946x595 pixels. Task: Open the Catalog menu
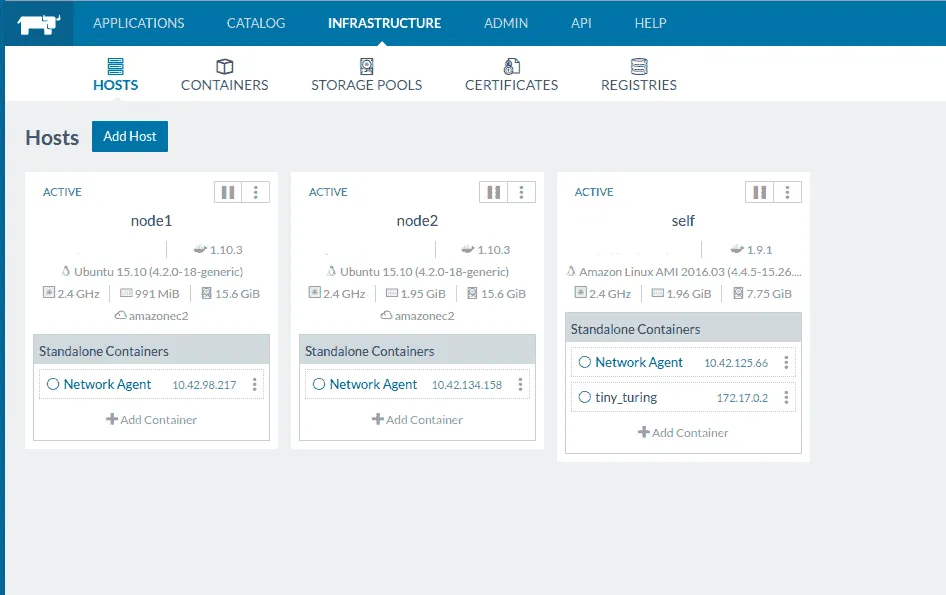pyautogui.click(x=255, y=23)
